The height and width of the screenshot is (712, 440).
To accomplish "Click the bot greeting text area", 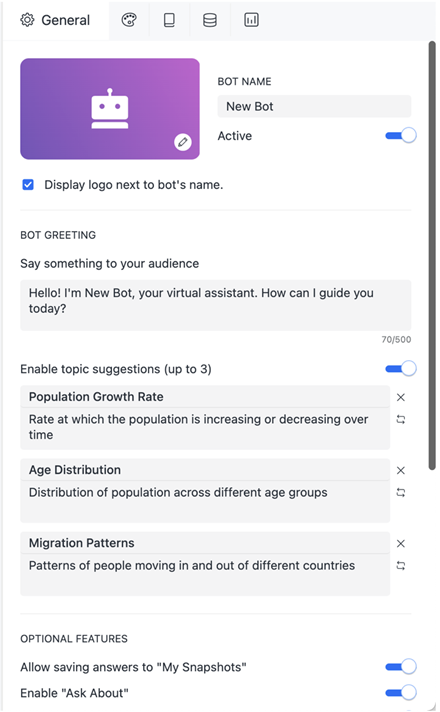I will tap(216, 305).
